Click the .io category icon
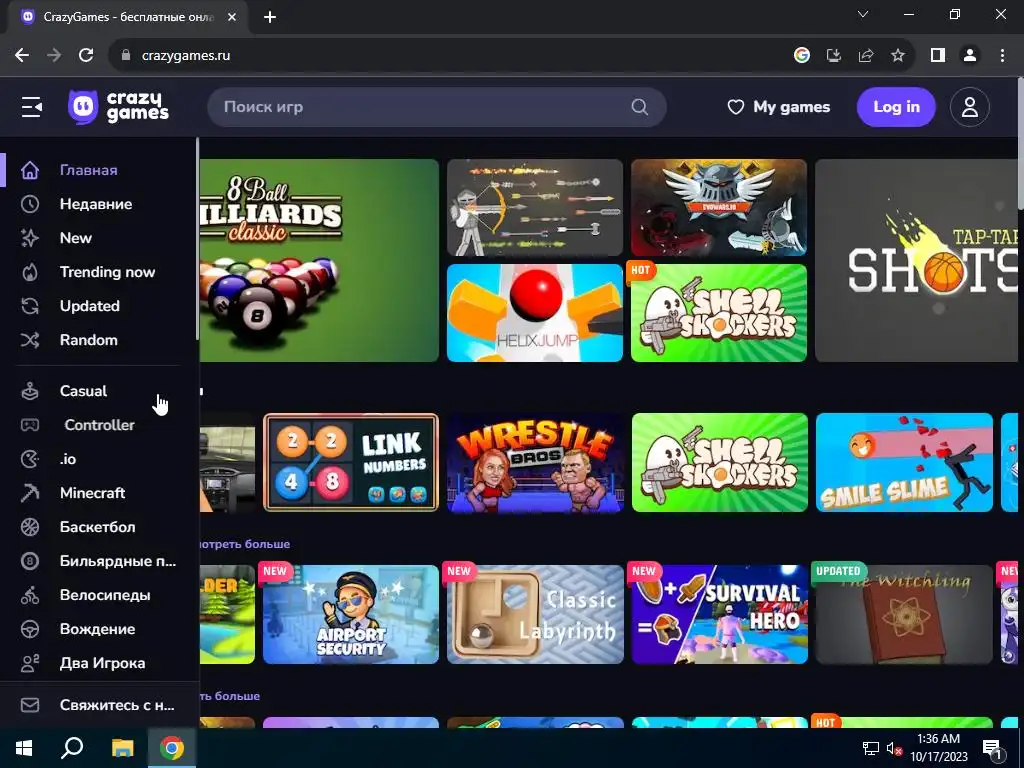The height and width of the screenshot is (768, 1024). coord(30,459)
